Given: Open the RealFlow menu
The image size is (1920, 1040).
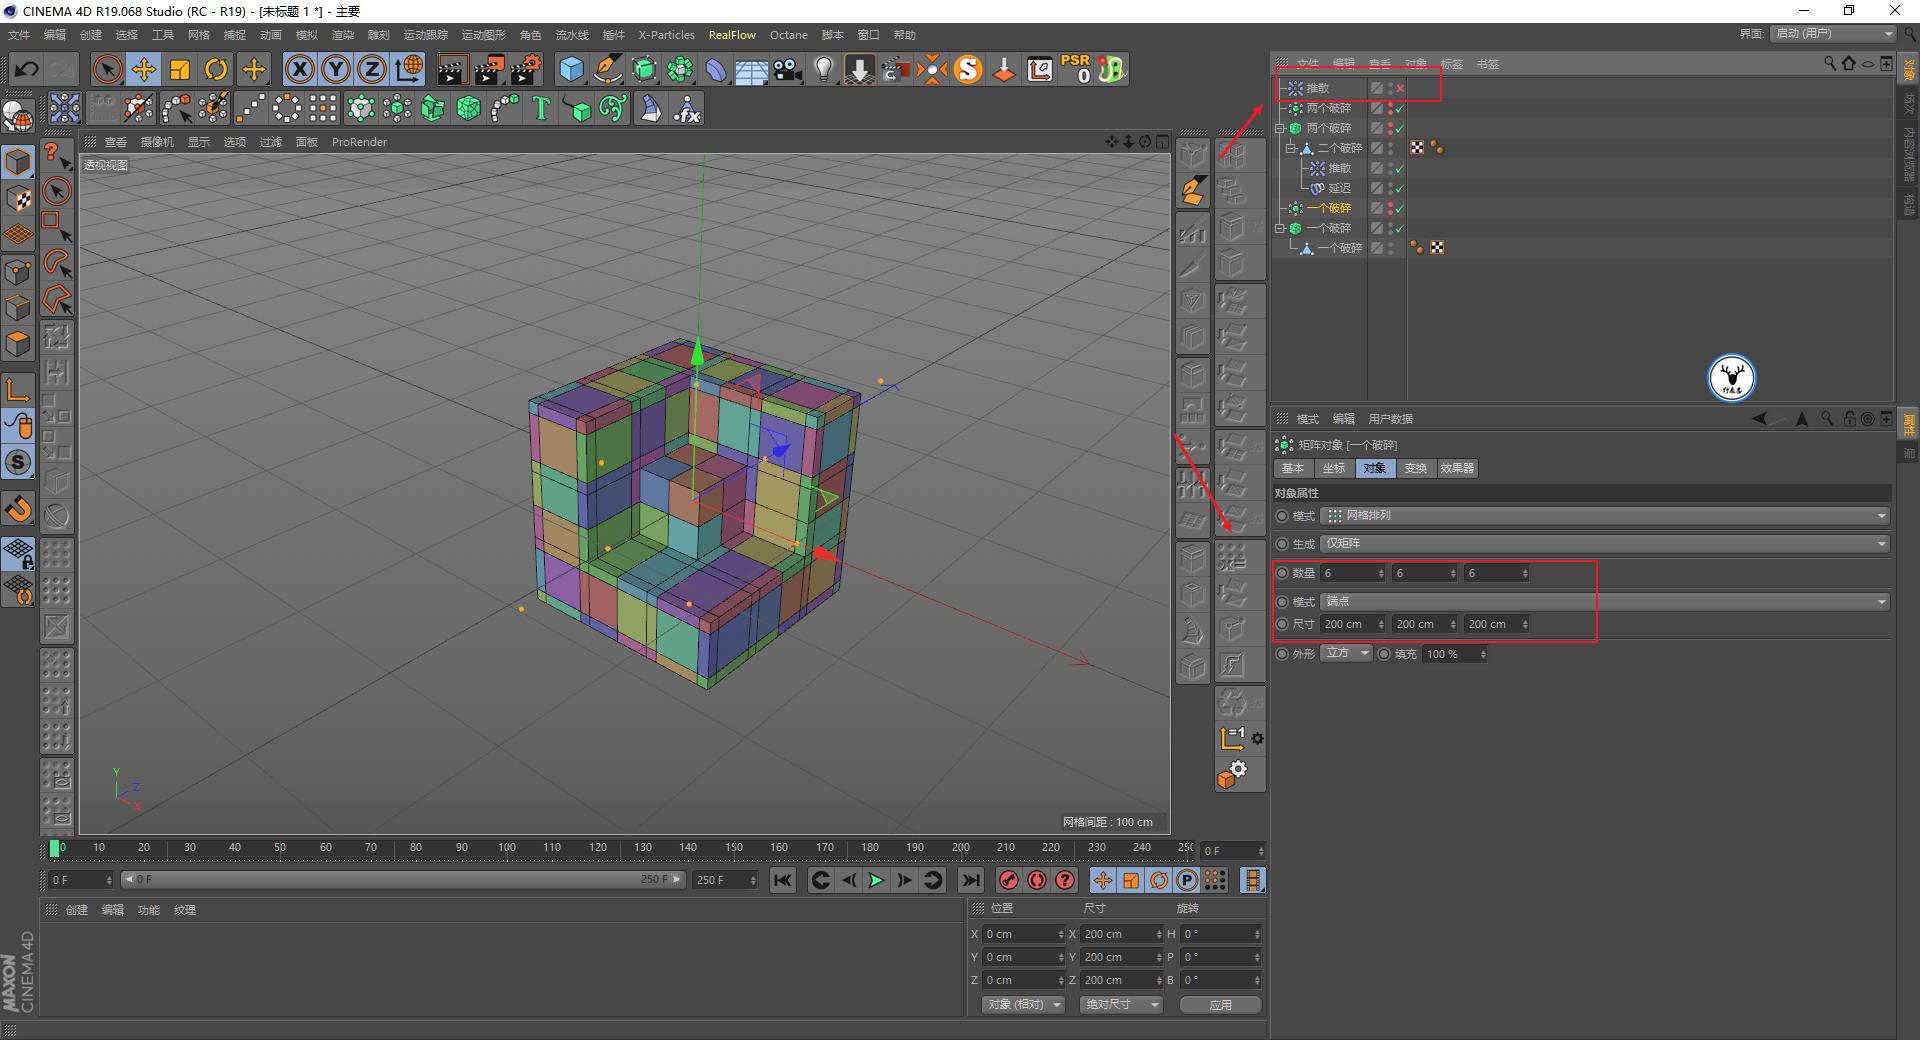Looking at the screenshot, I should [x=732, y=35].
